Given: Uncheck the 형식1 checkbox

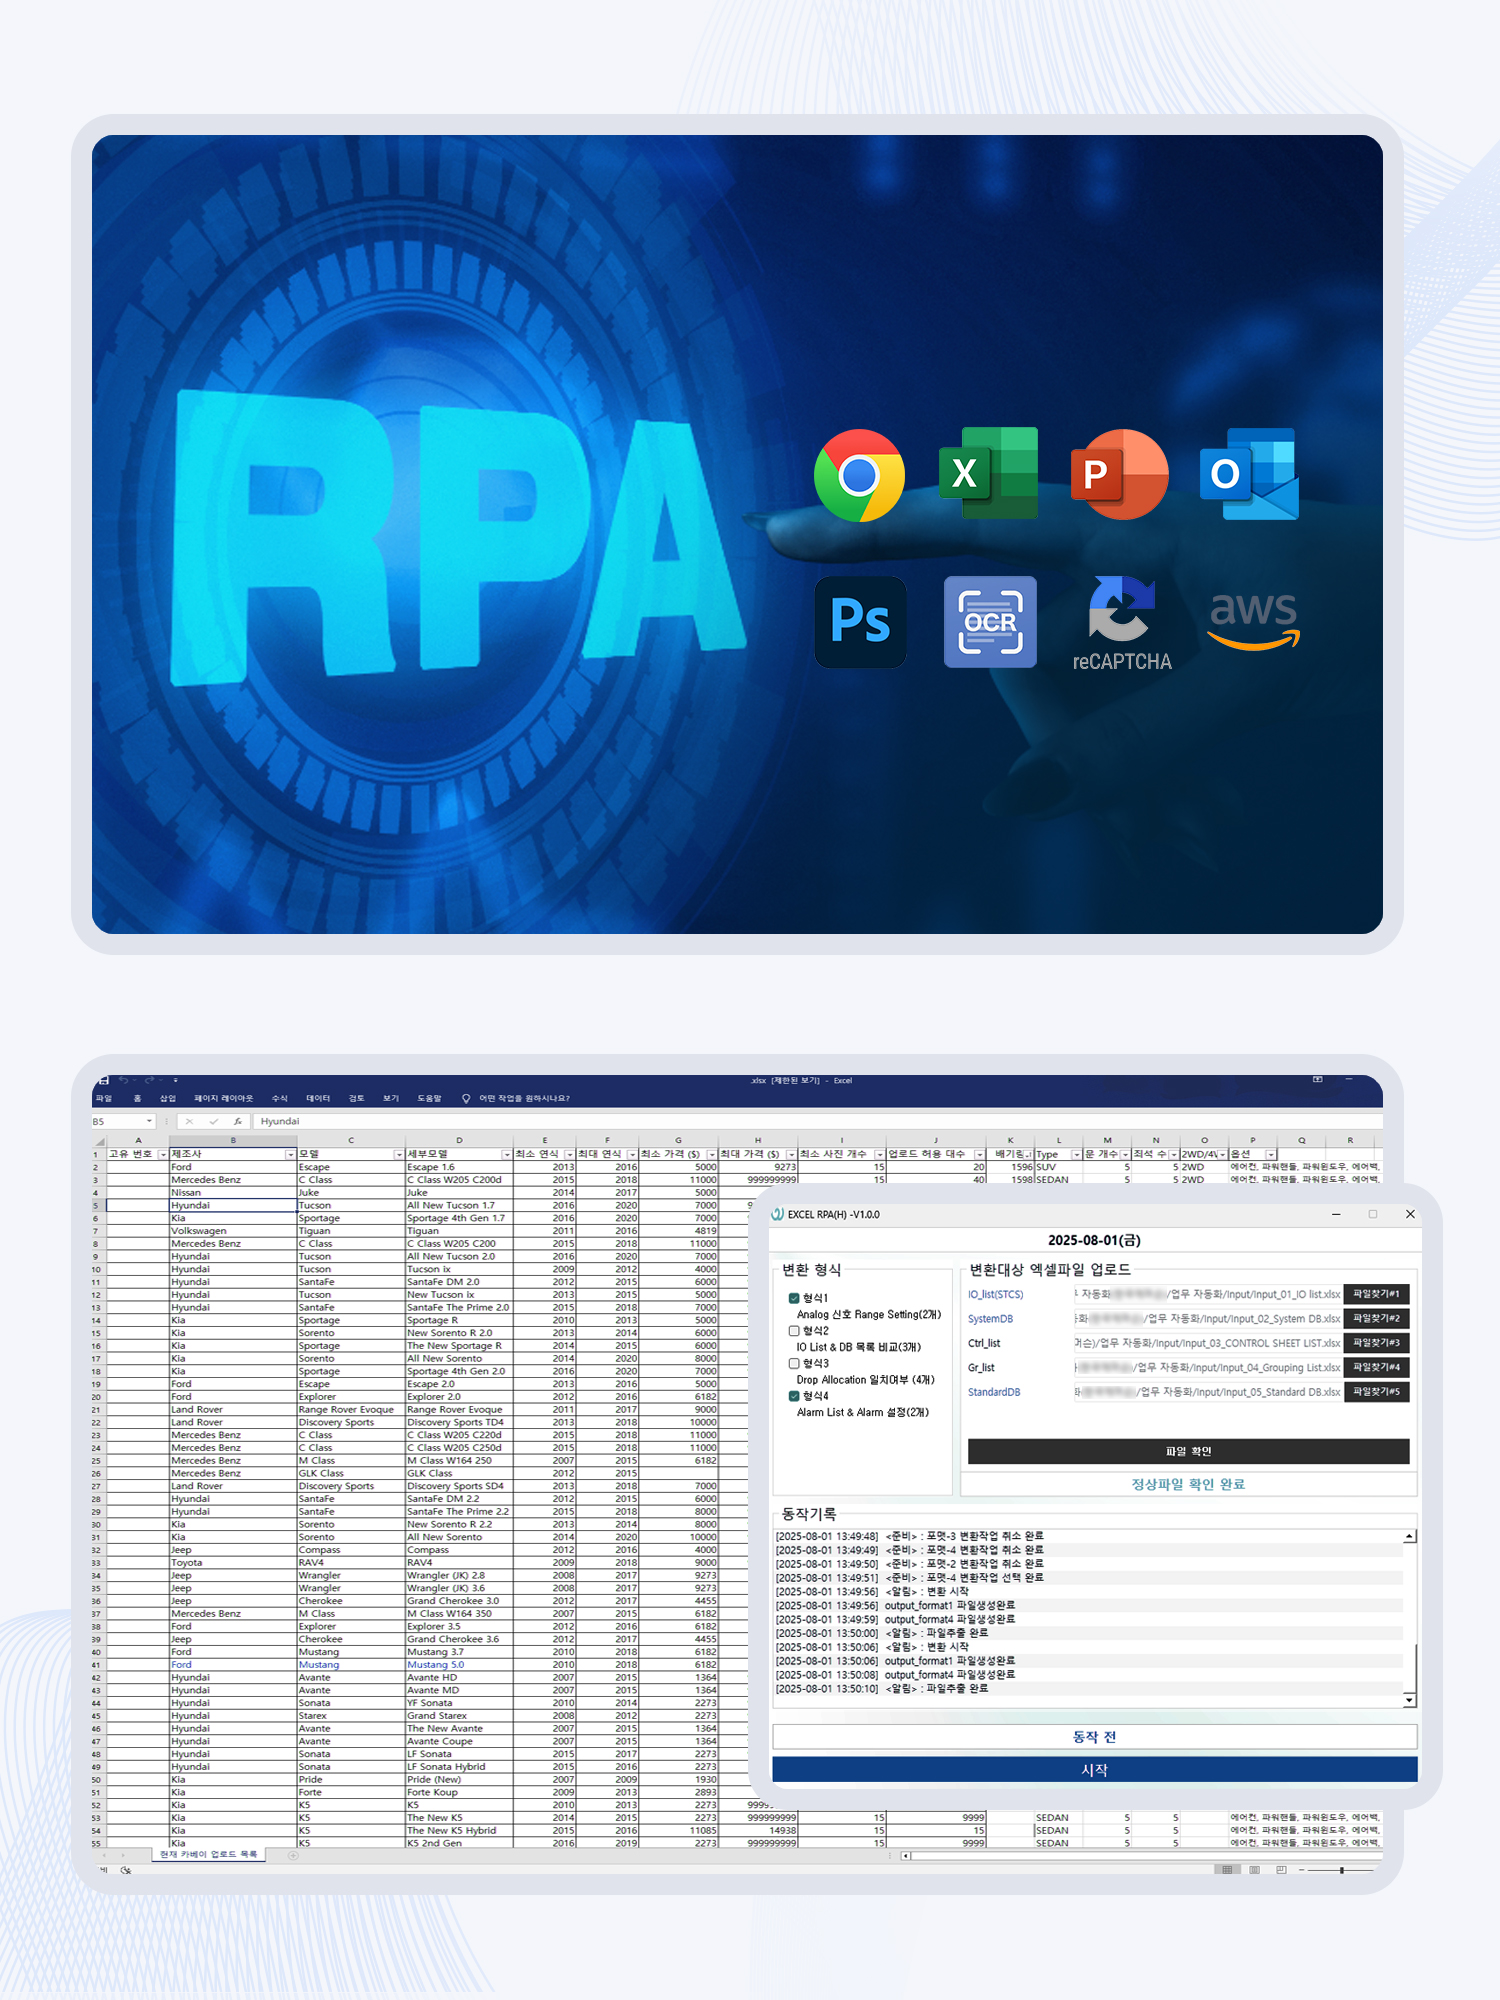Looking at the screenshot, I should (x=794, y=1298).
